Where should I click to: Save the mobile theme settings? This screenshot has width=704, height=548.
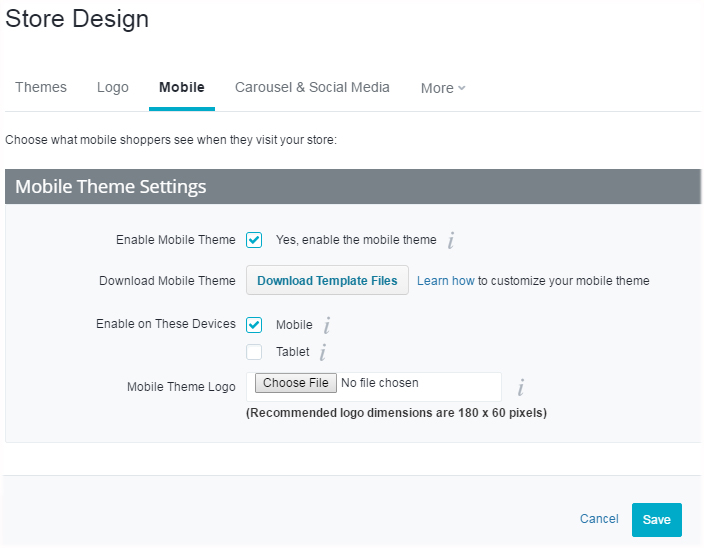(656, 520)
